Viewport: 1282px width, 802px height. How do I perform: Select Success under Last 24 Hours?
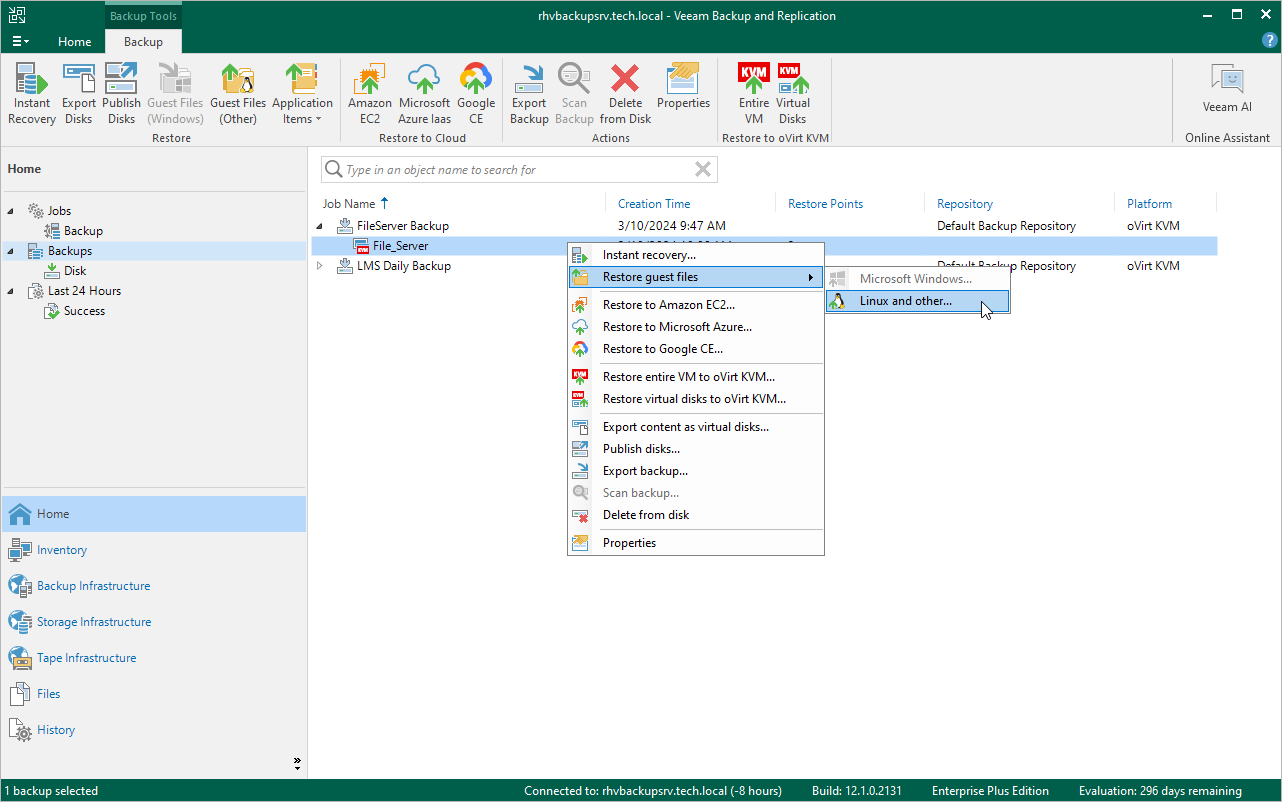coord(75,311)
